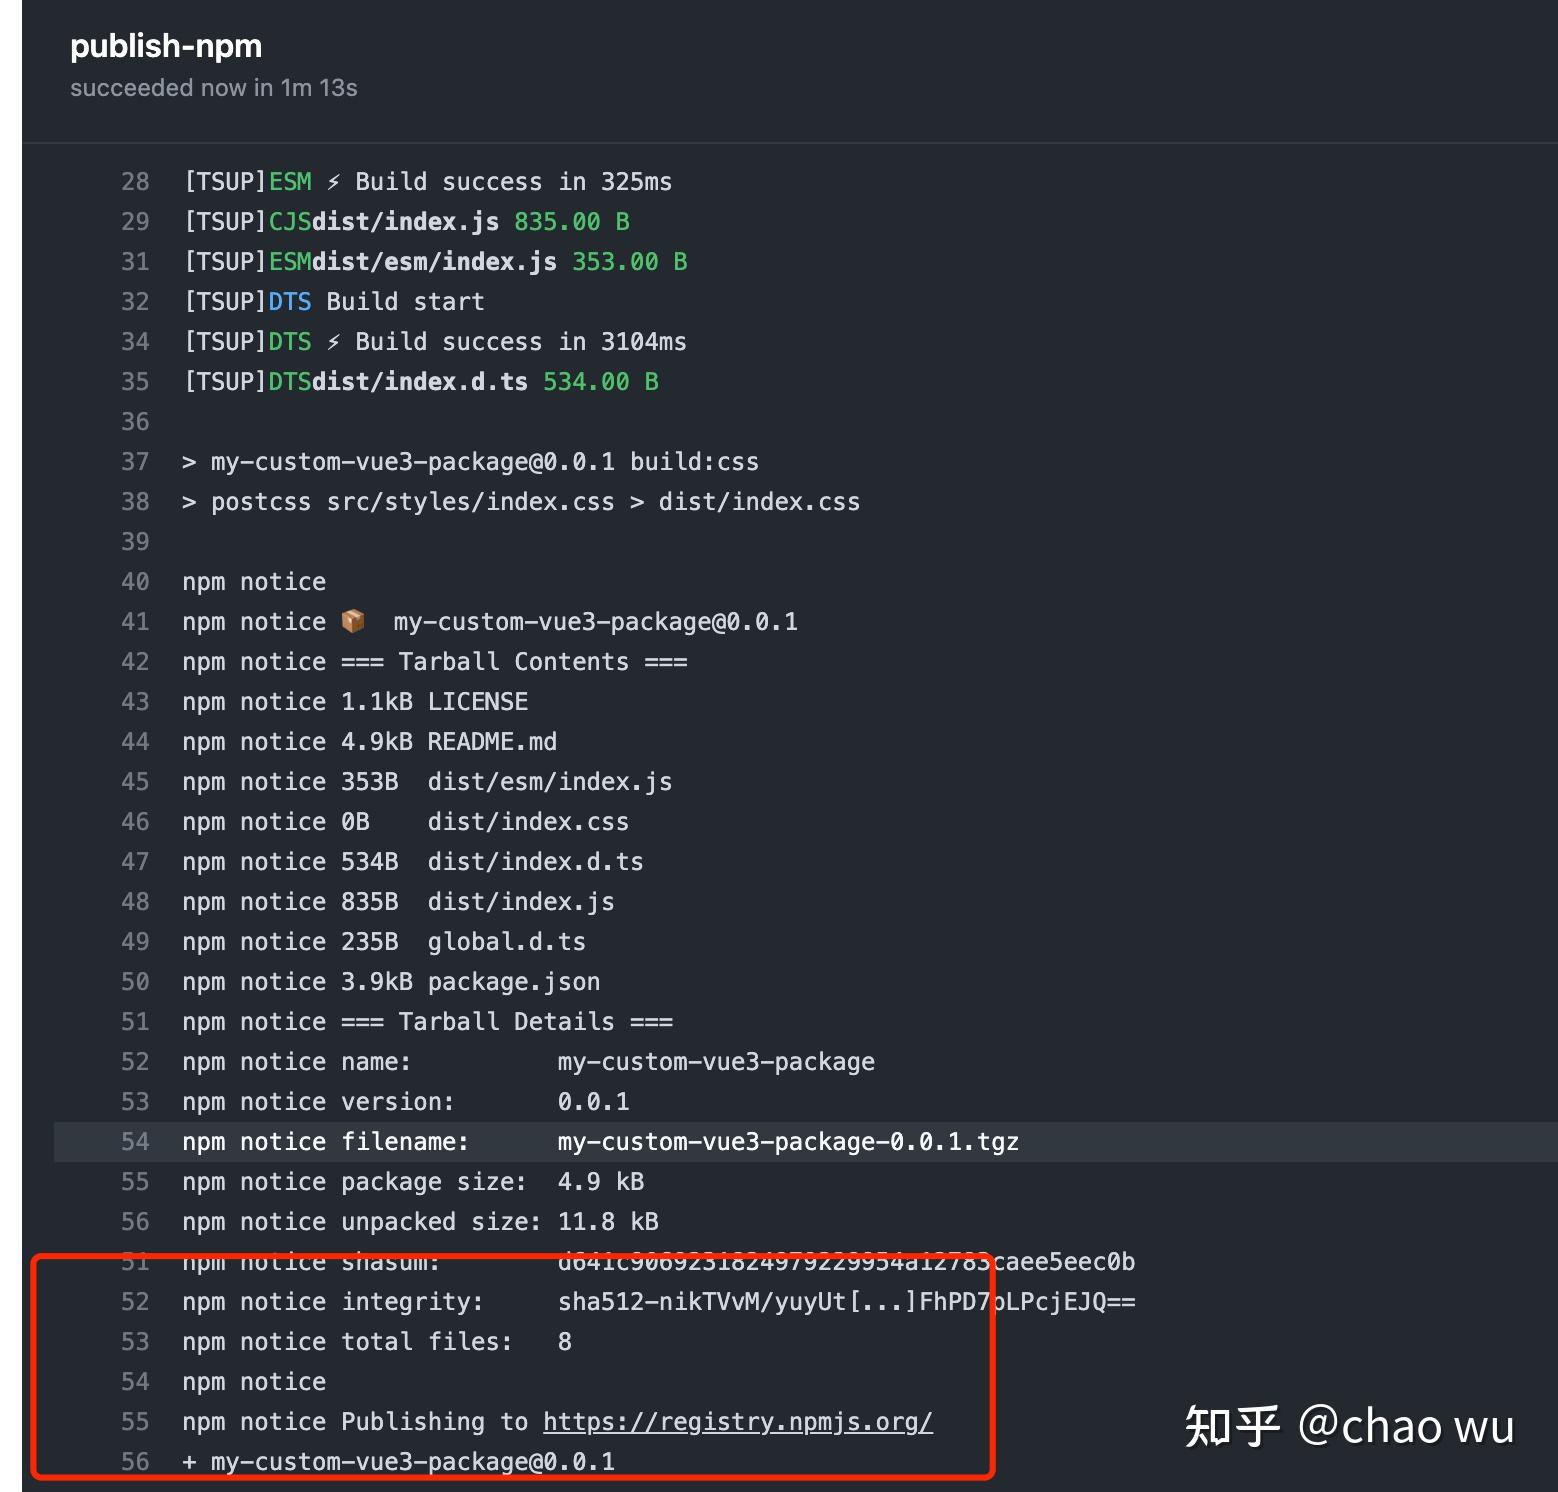Click the '1.1kB LICENSE' line
Viewport: 1558px width, 1492px height.
[355, 702]
